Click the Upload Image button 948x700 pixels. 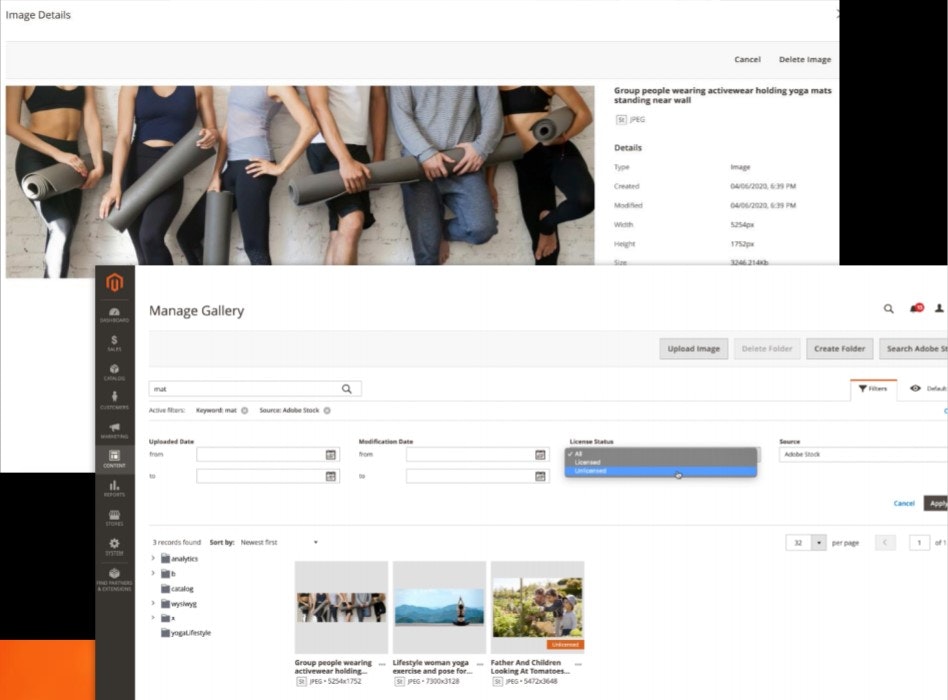click(x=693, y=349)
